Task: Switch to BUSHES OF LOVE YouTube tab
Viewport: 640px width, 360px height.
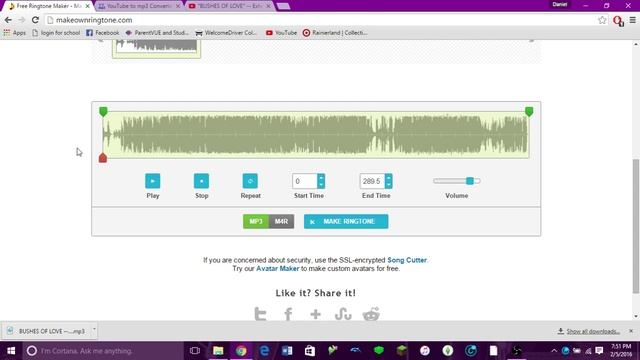Action: pyautogui.click(x=230, y=6)
